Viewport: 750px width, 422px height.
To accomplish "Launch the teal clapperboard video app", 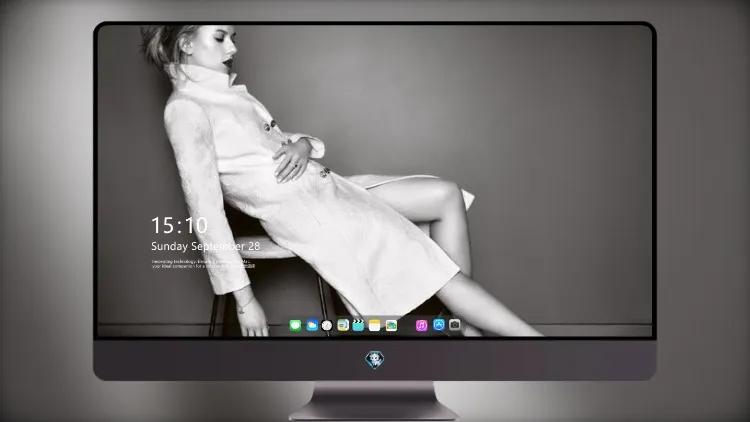I will pyautogui.click(x=358, y=325).
